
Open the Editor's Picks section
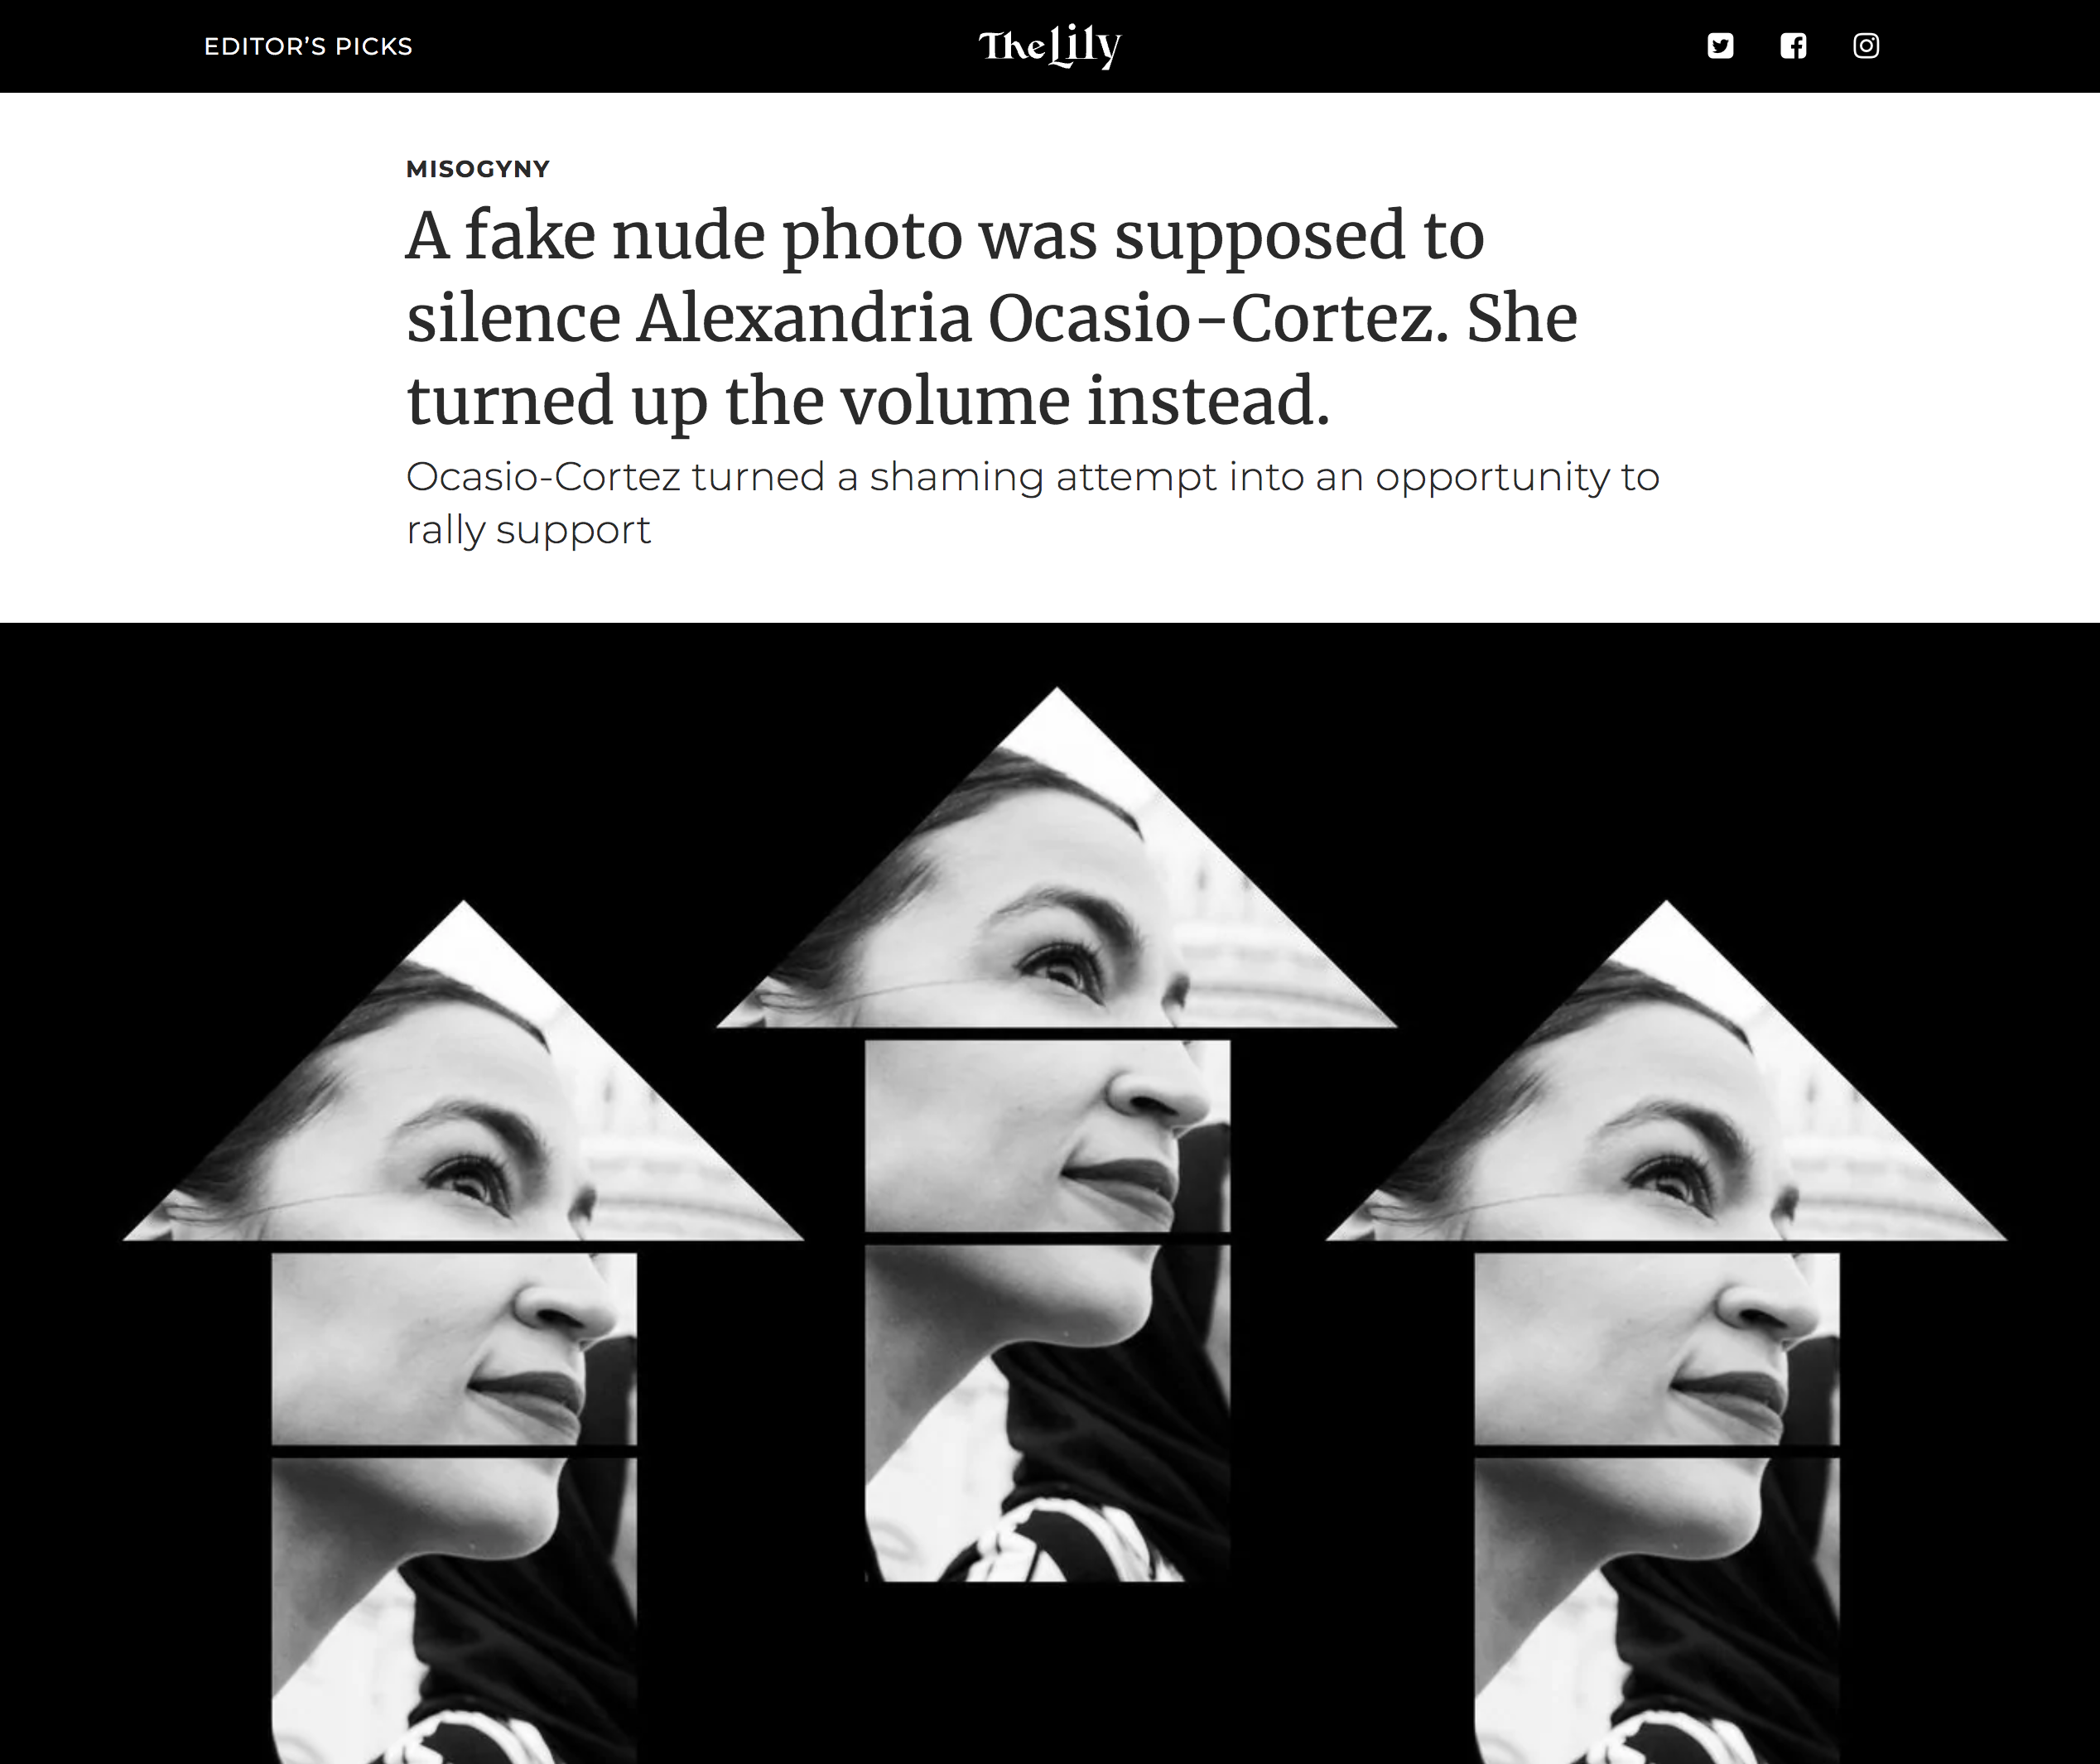click(x=308, y=47)
